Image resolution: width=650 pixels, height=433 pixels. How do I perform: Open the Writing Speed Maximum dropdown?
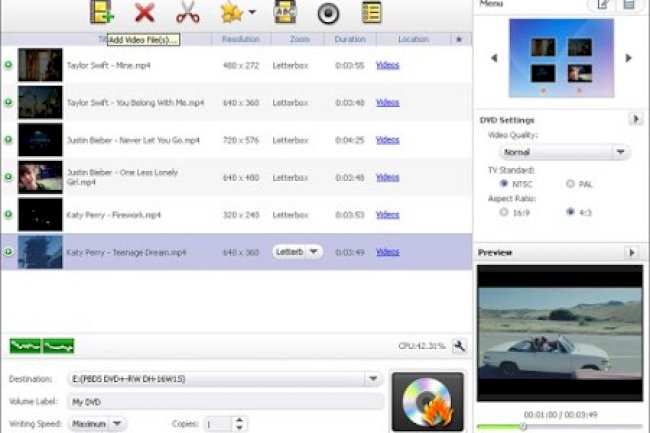pos(97,424)
